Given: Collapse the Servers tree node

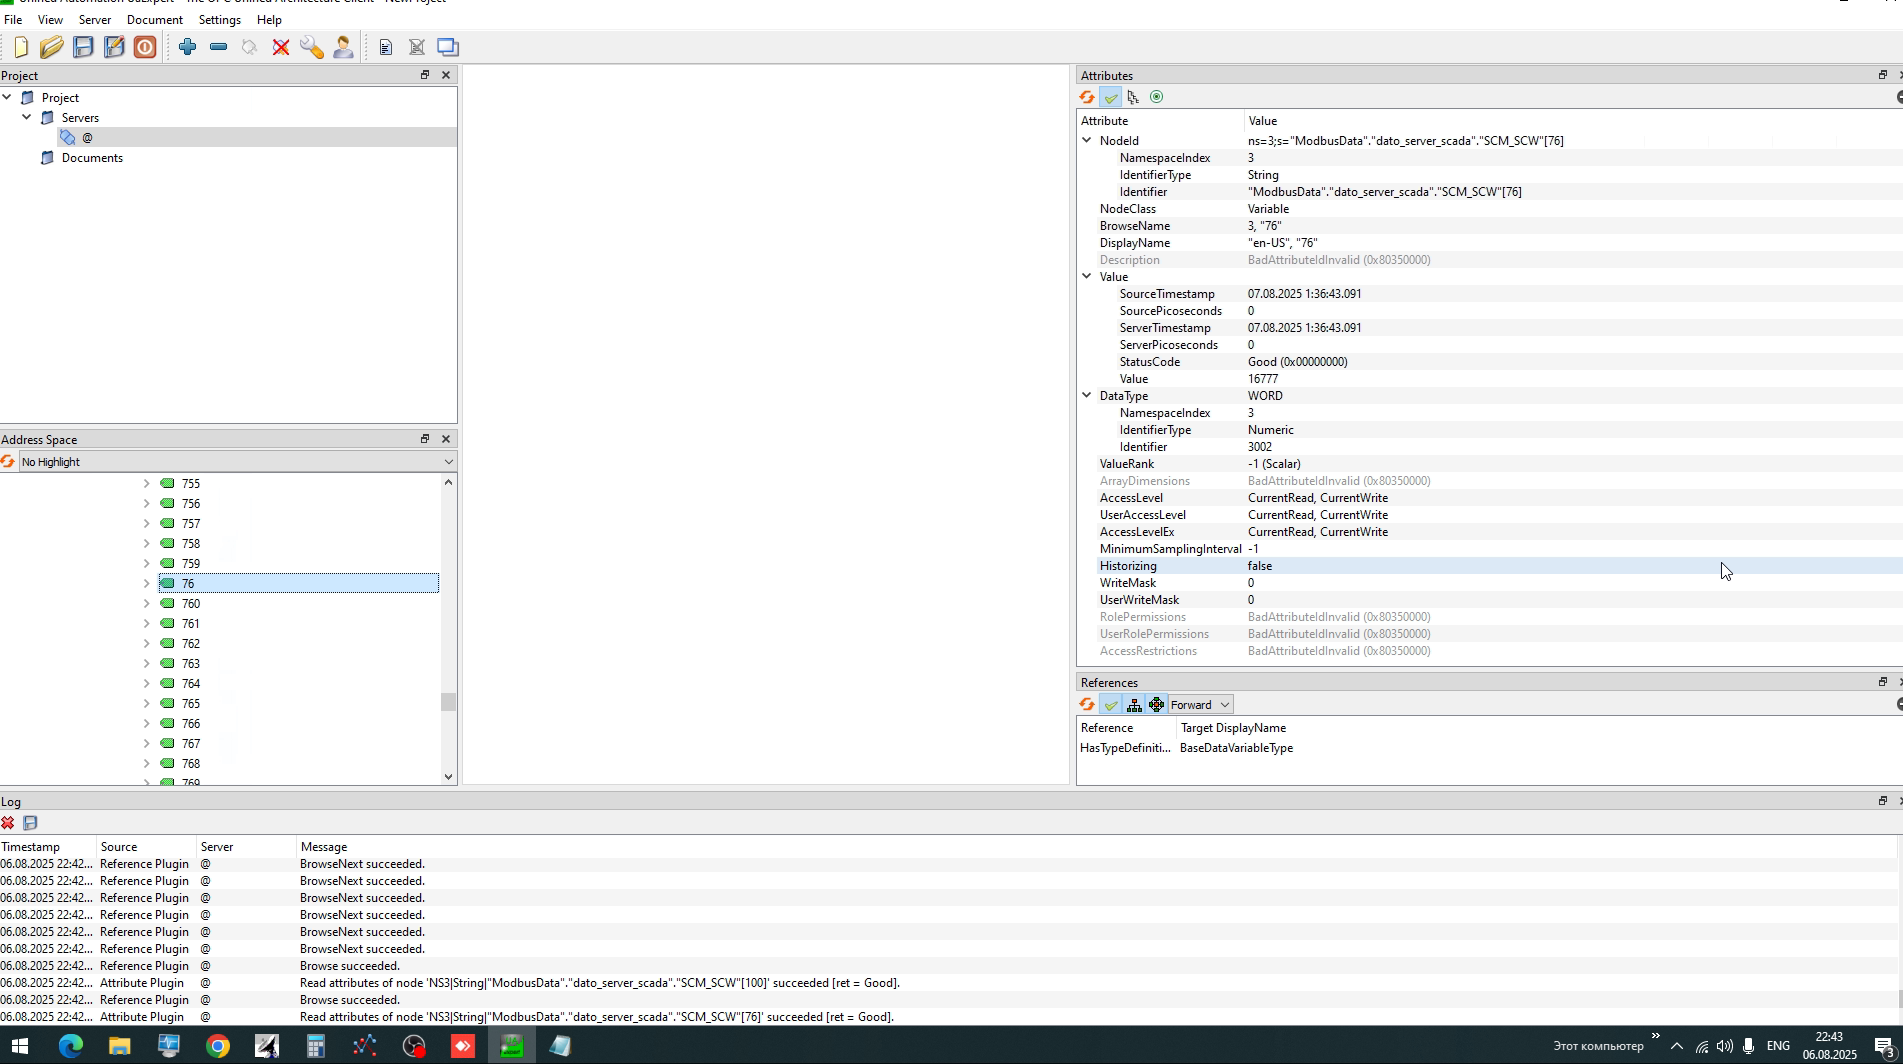Looking at the screenshot, I should [x=27, y=117].
